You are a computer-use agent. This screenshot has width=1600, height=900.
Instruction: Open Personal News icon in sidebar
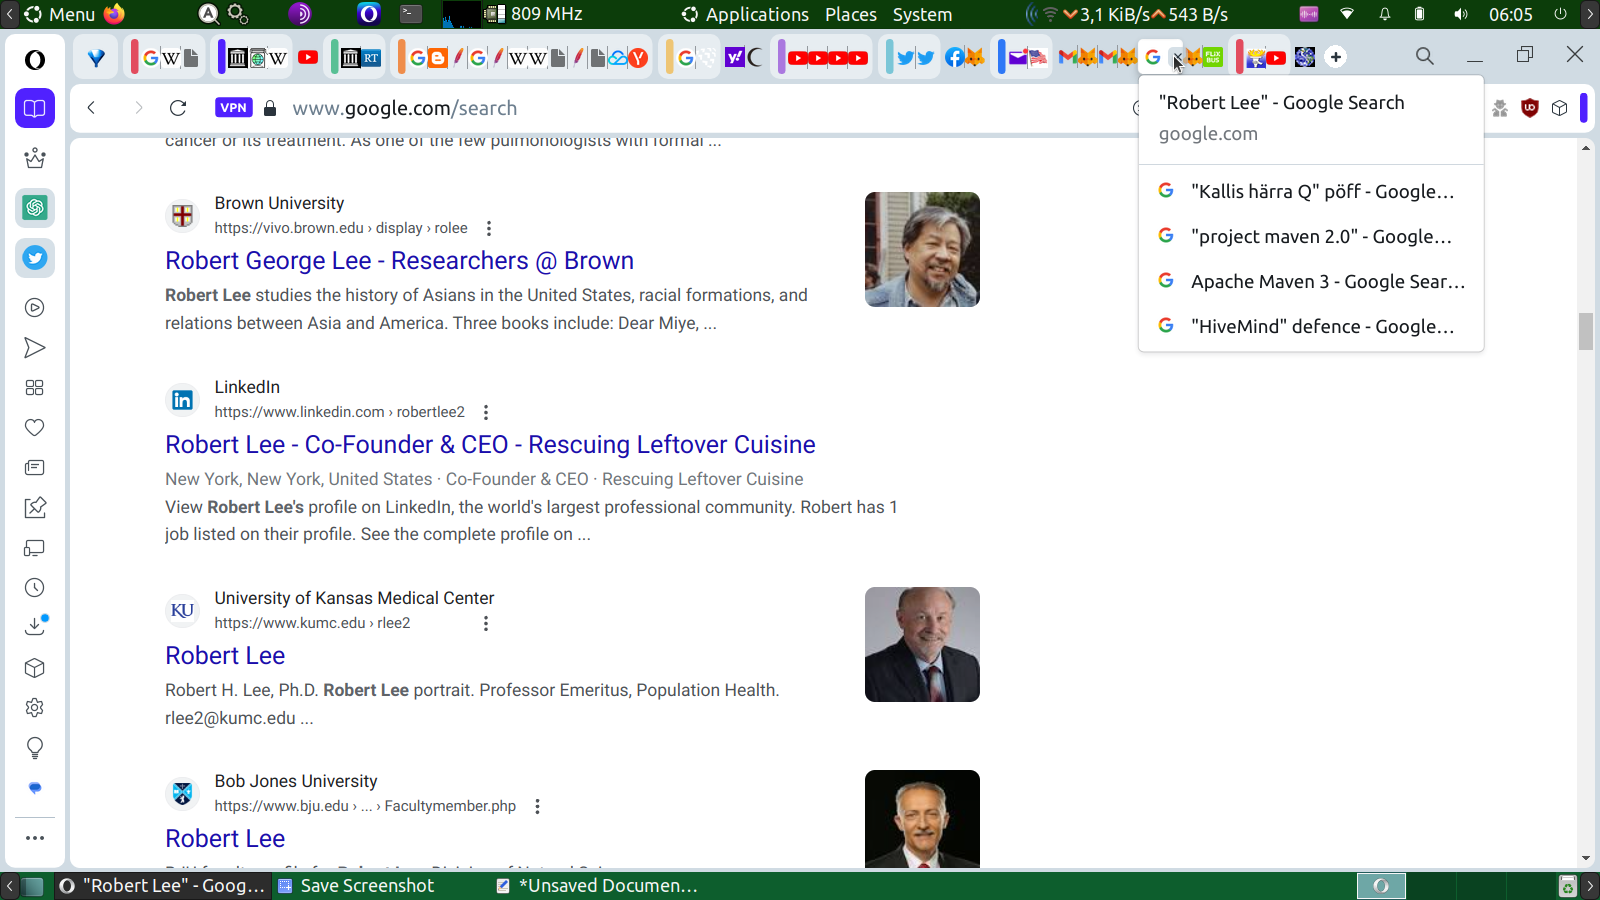[35, 468]
